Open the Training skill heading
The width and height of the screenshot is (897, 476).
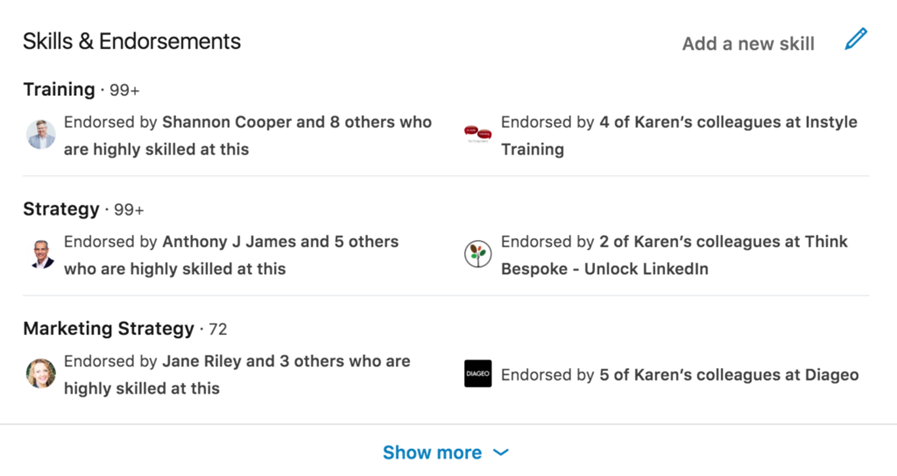59,89
